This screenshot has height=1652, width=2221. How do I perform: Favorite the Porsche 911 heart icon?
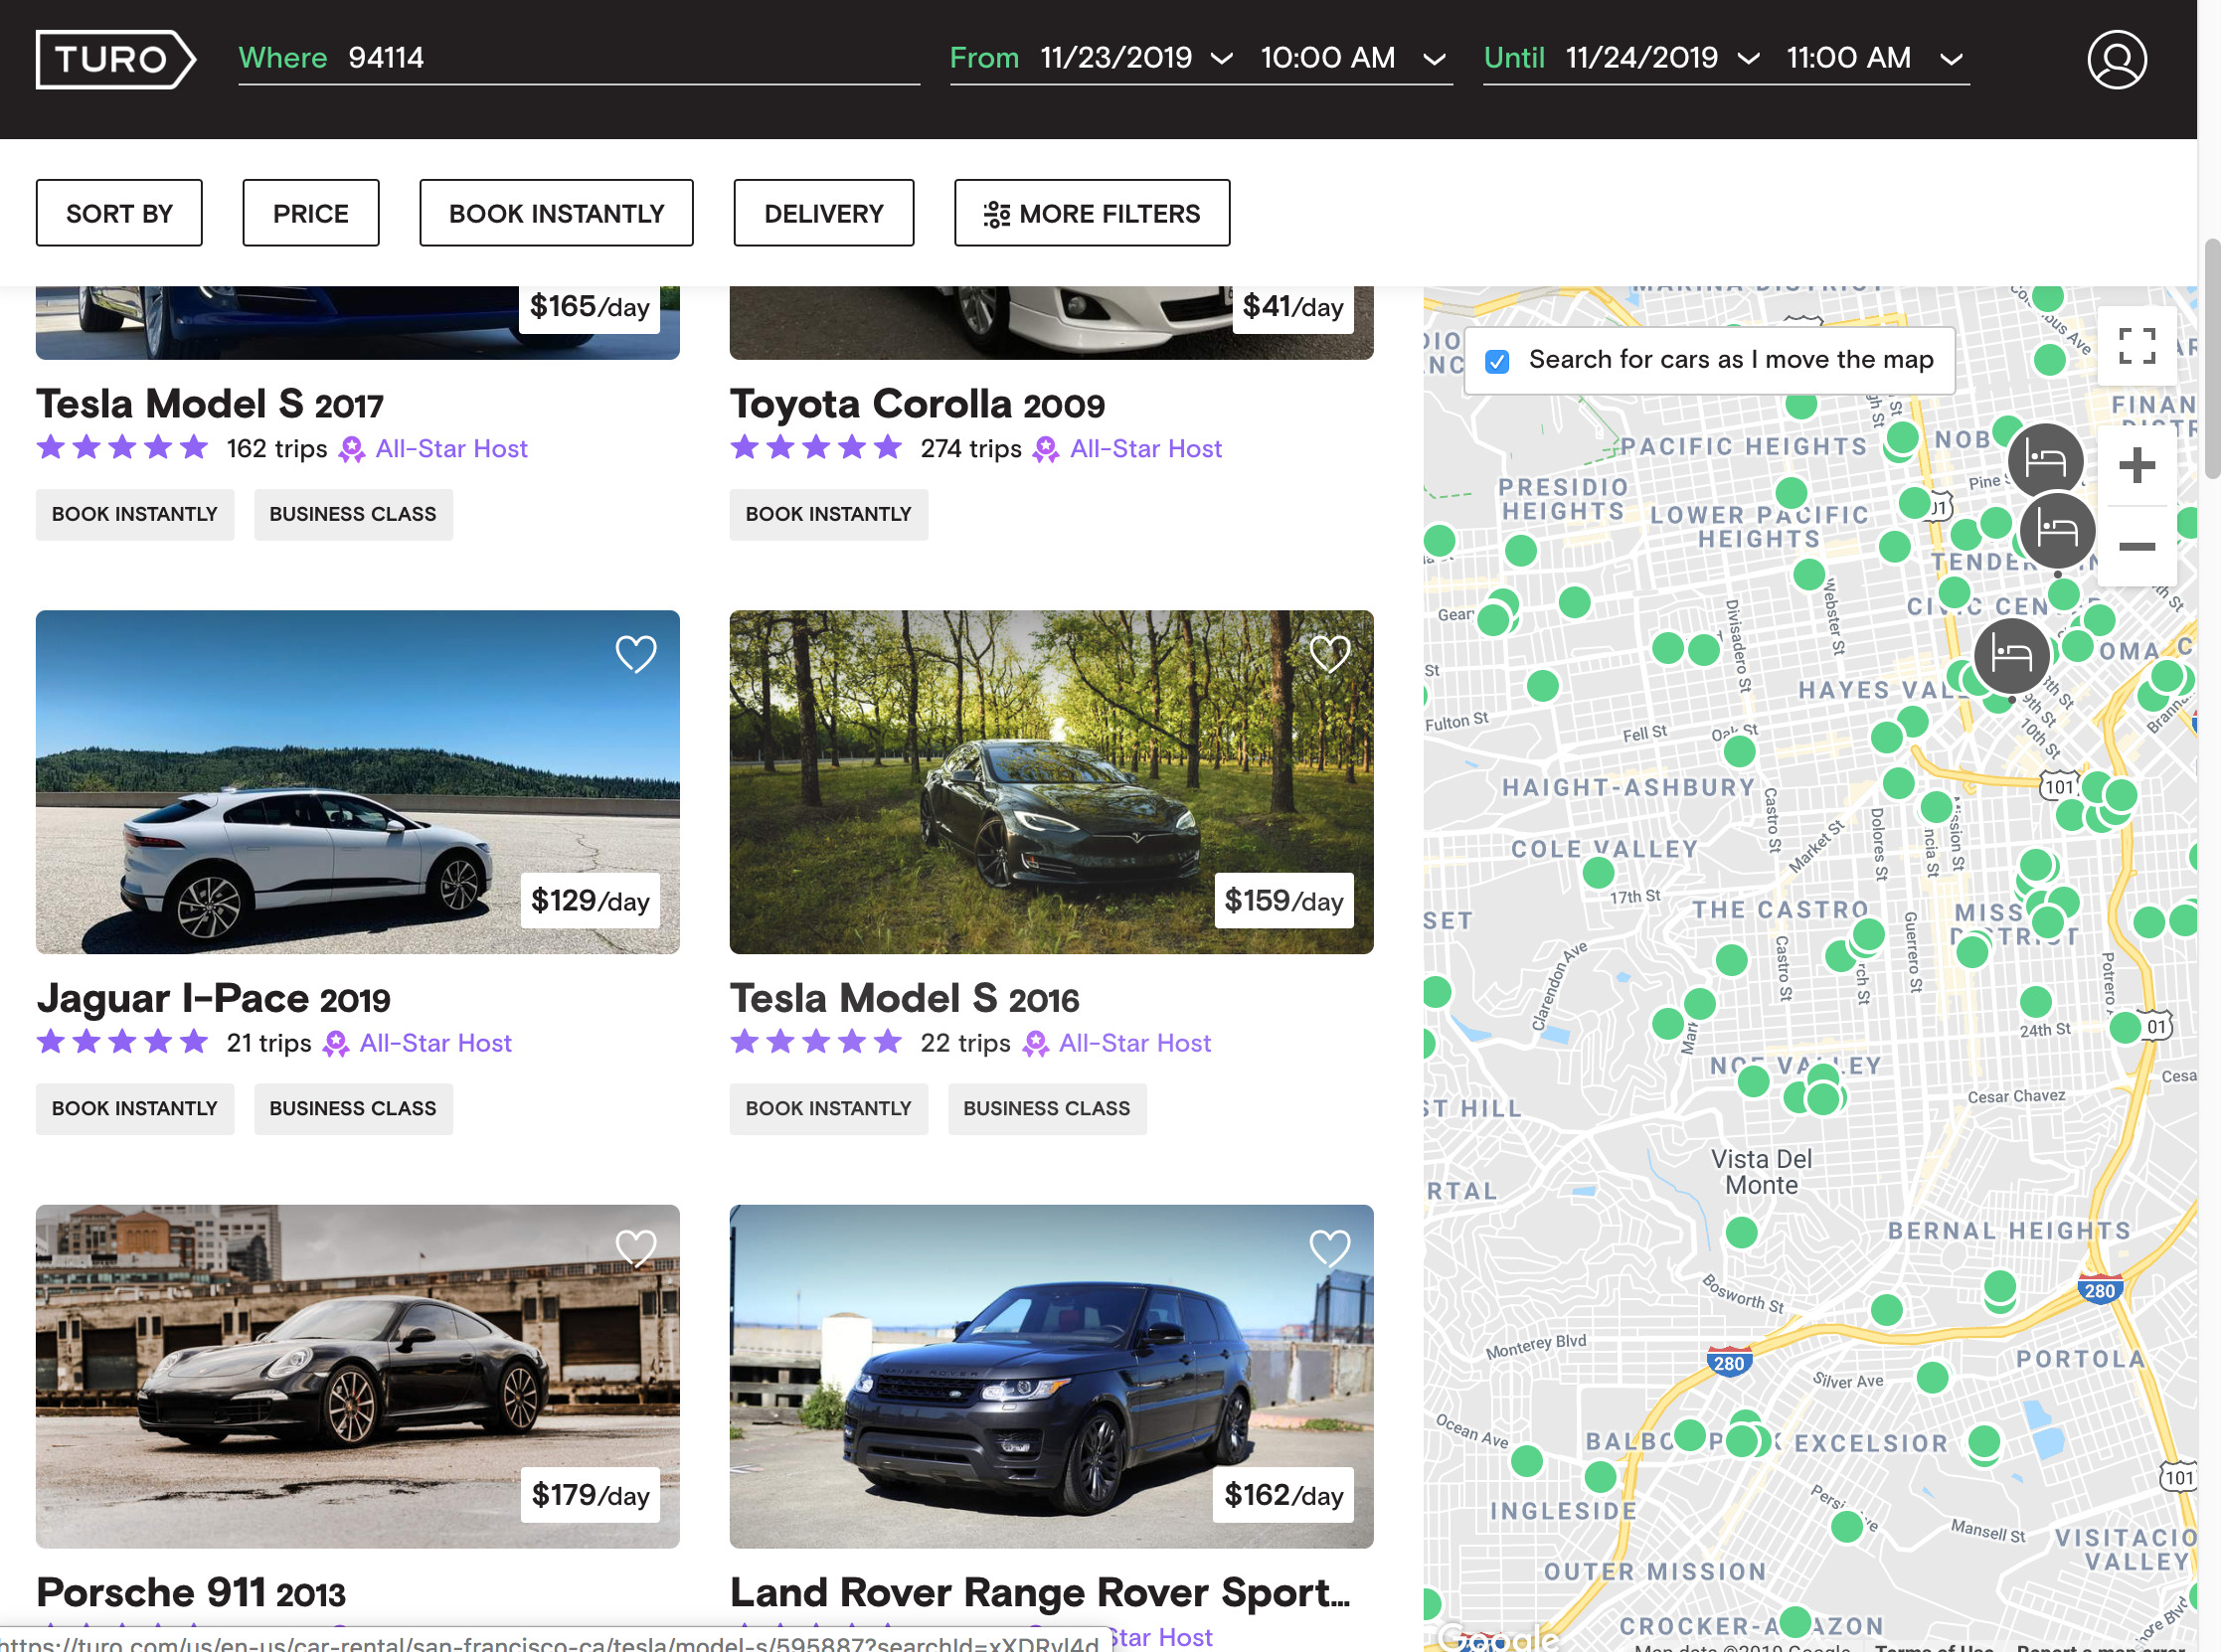tap(635, 1247)
